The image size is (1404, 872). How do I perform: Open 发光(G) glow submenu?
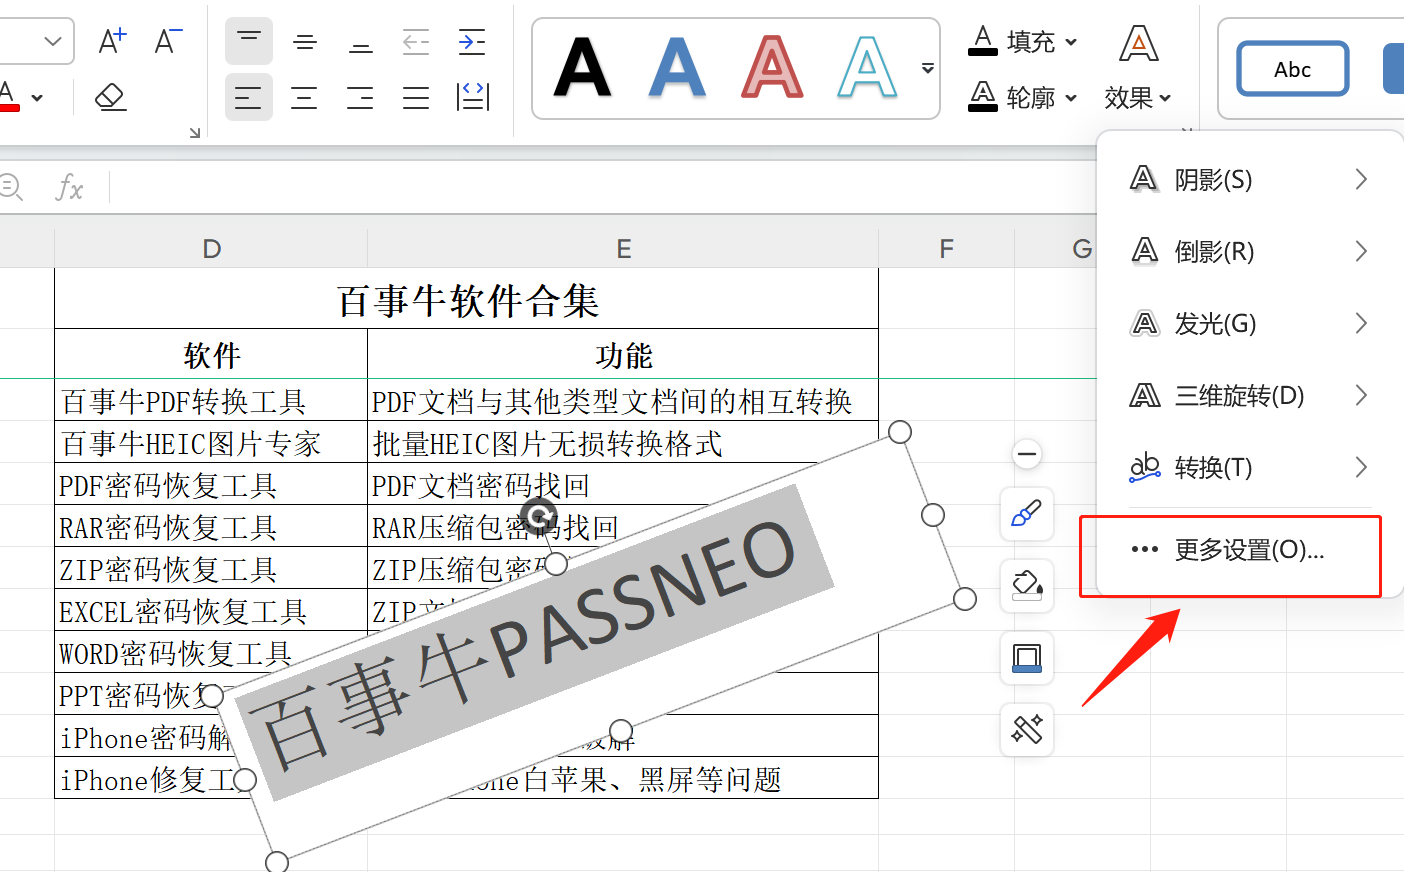[x=1248, y=324]
